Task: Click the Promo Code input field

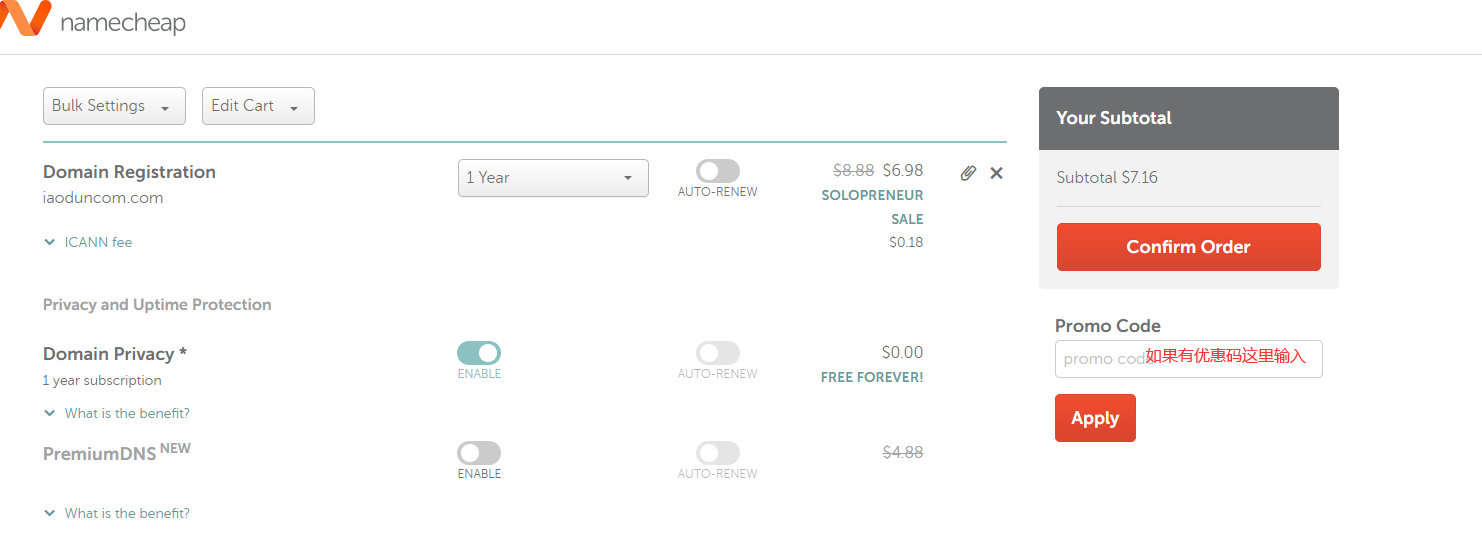Action: click(x=1188, y=359)
